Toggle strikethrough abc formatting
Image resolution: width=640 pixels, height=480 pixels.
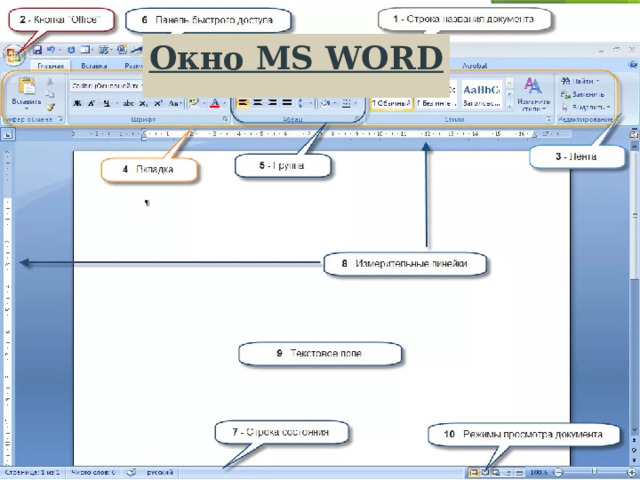coord(128,103)
